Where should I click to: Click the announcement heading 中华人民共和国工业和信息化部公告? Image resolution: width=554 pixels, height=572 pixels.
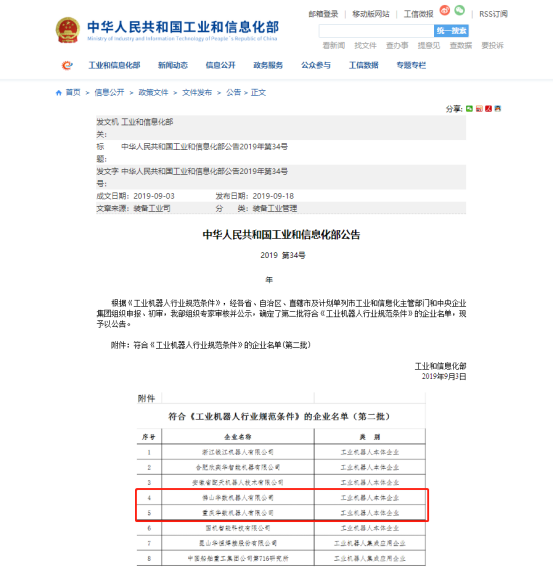(x=281, y=235)
